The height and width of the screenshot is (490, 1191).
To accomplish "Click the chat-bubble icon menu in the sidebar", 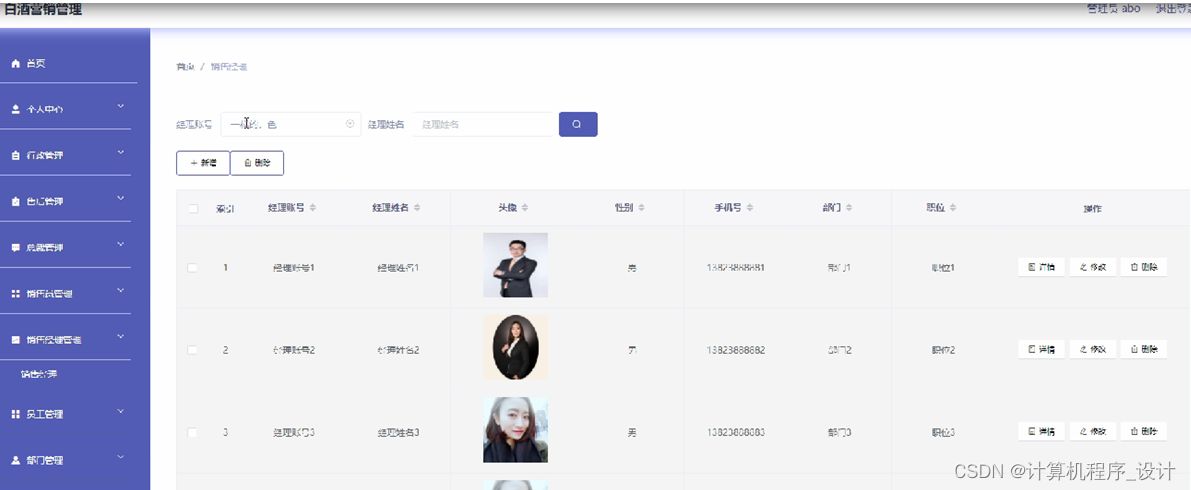I will tap(15, 247).
